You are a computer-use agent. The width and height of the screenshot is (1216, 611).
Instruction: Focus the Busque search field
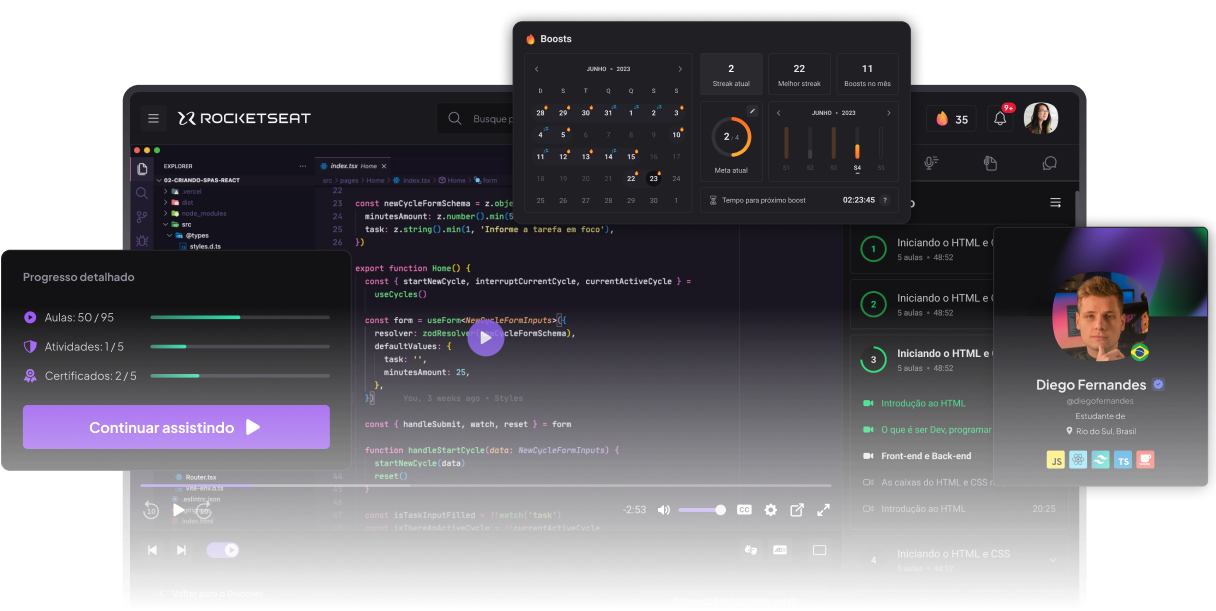click(x=476, y=118)
